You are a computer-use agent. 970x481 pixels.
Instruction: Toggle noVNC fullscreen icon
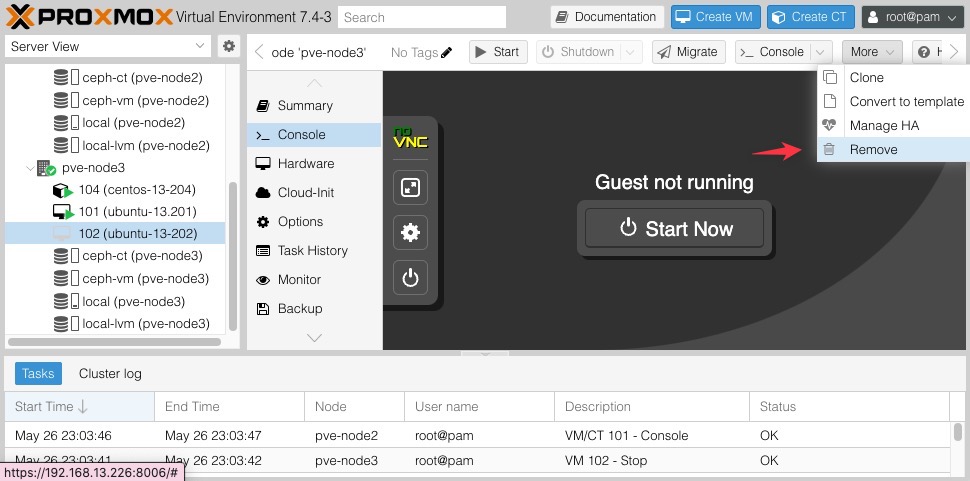point(411,187)
